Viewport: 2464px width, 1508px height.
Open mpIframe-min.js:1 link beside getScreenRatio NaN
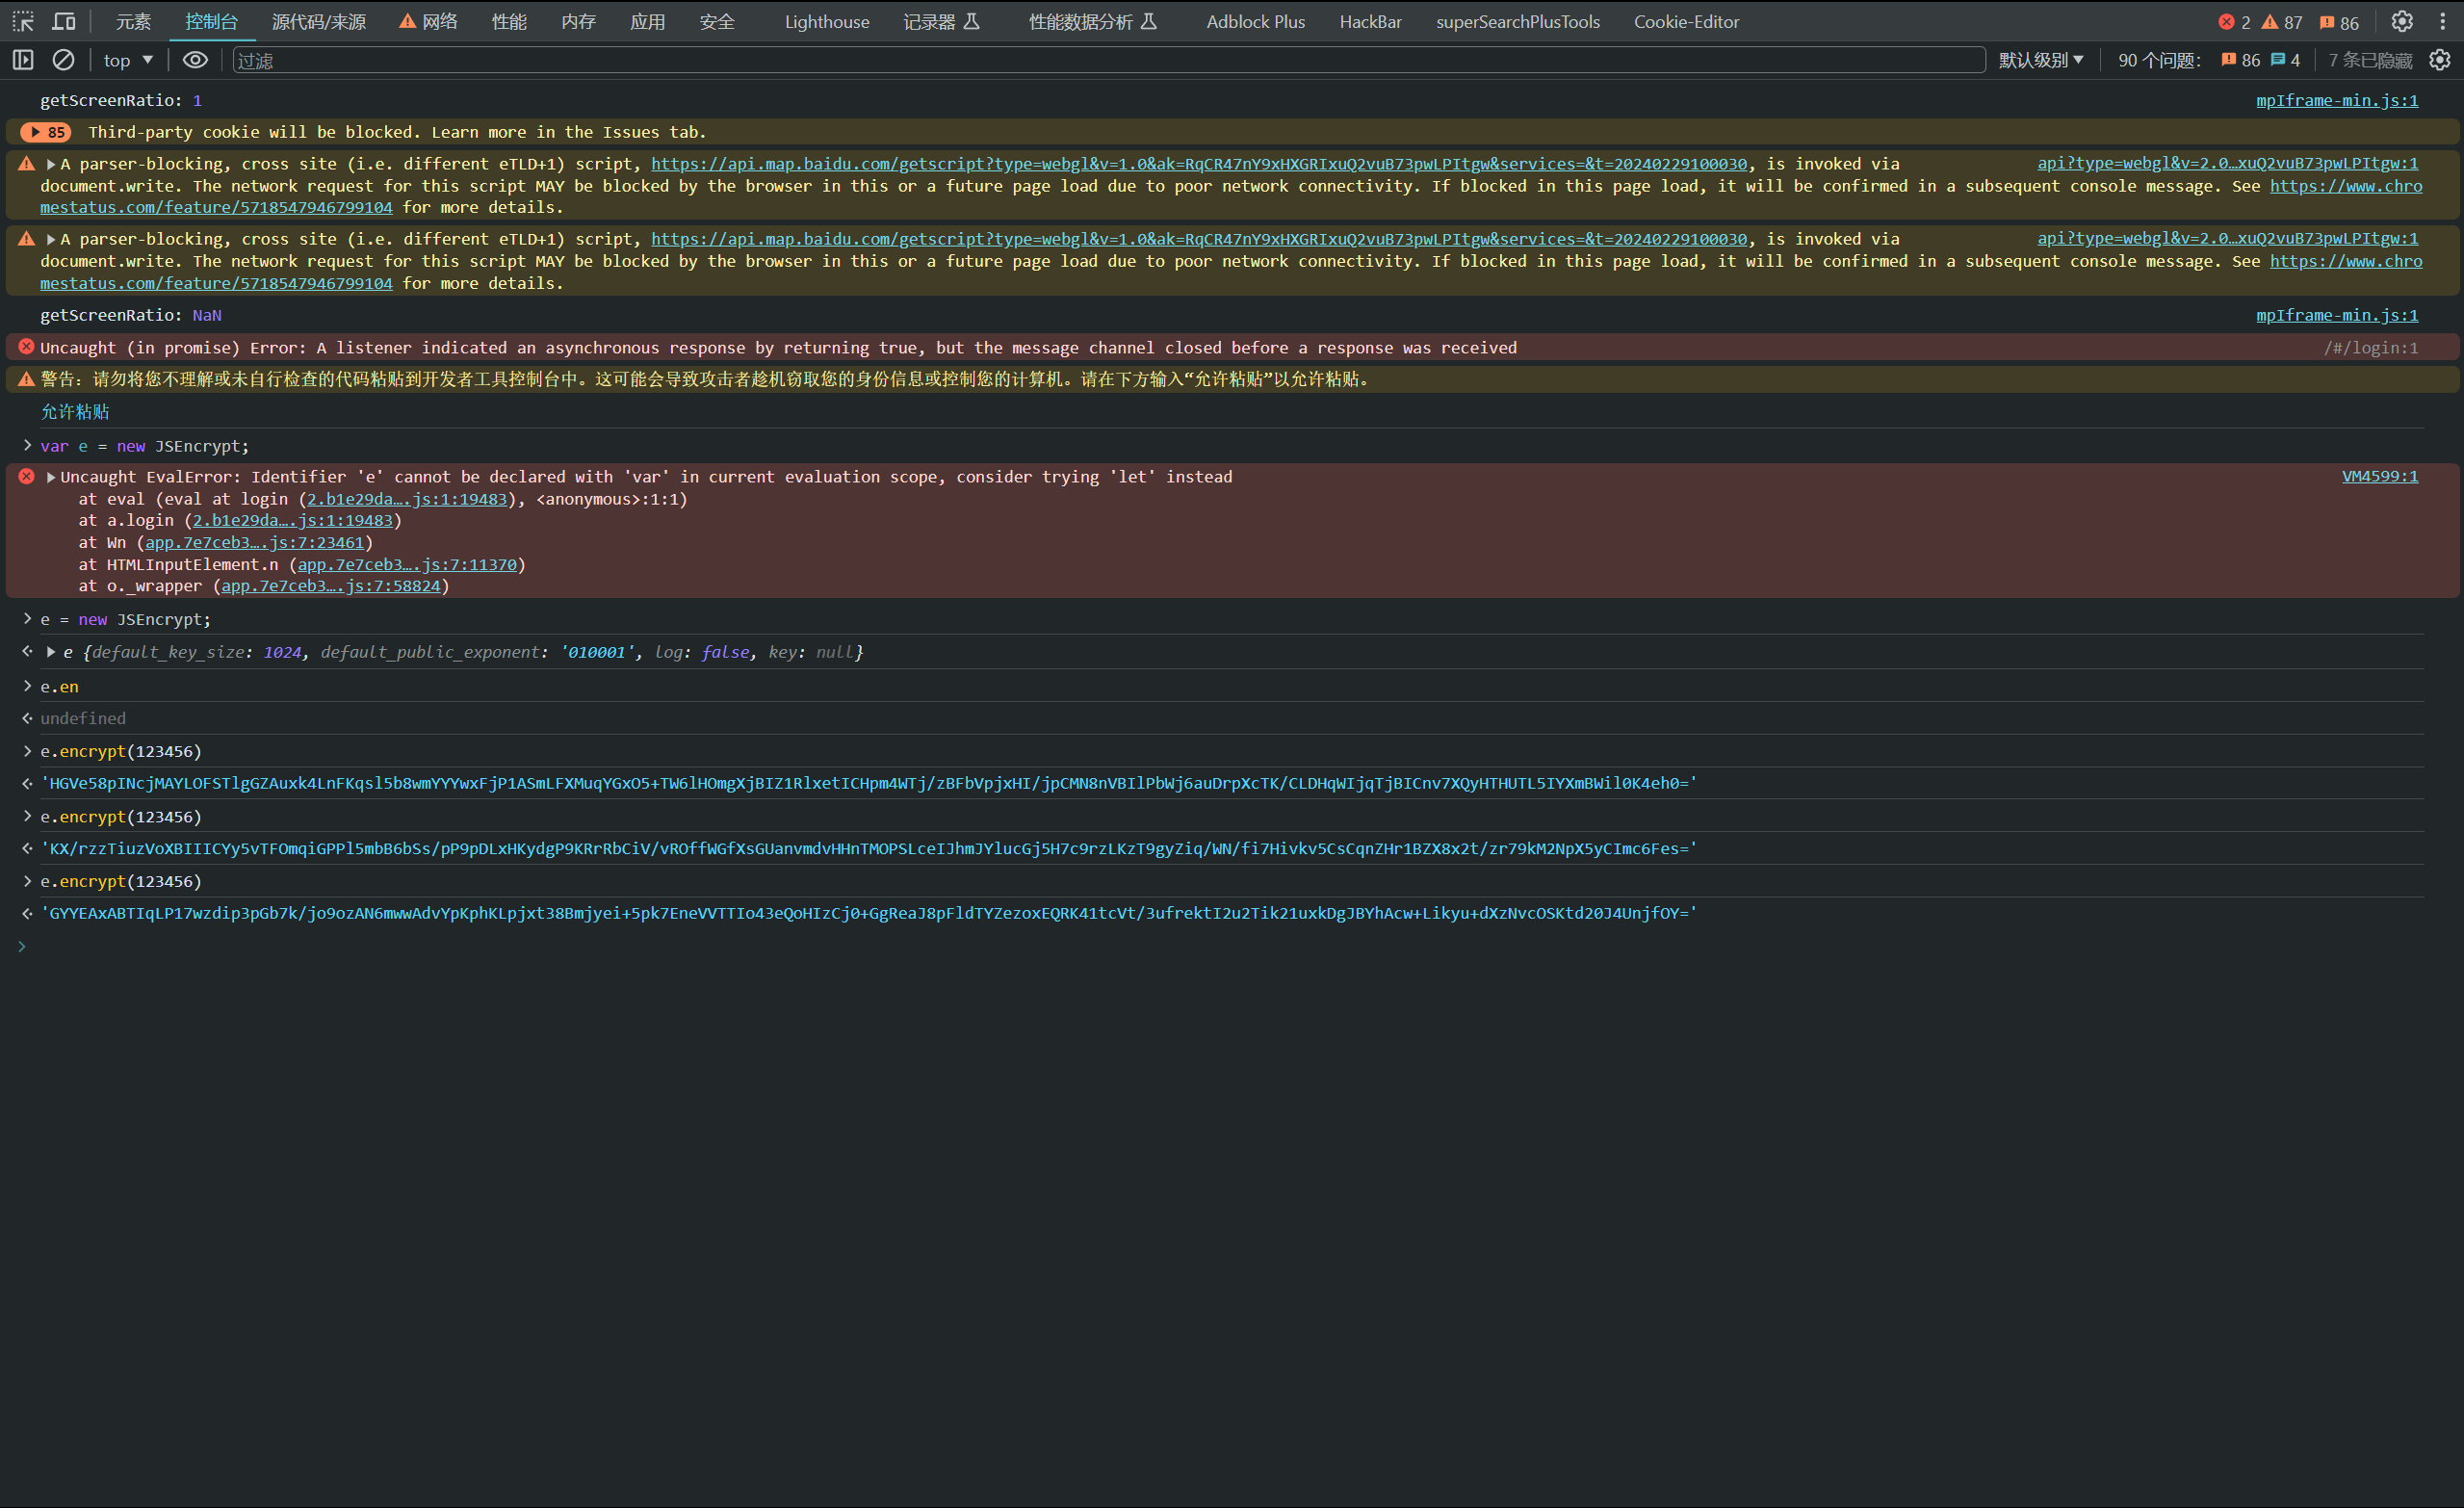[2336, 315]
